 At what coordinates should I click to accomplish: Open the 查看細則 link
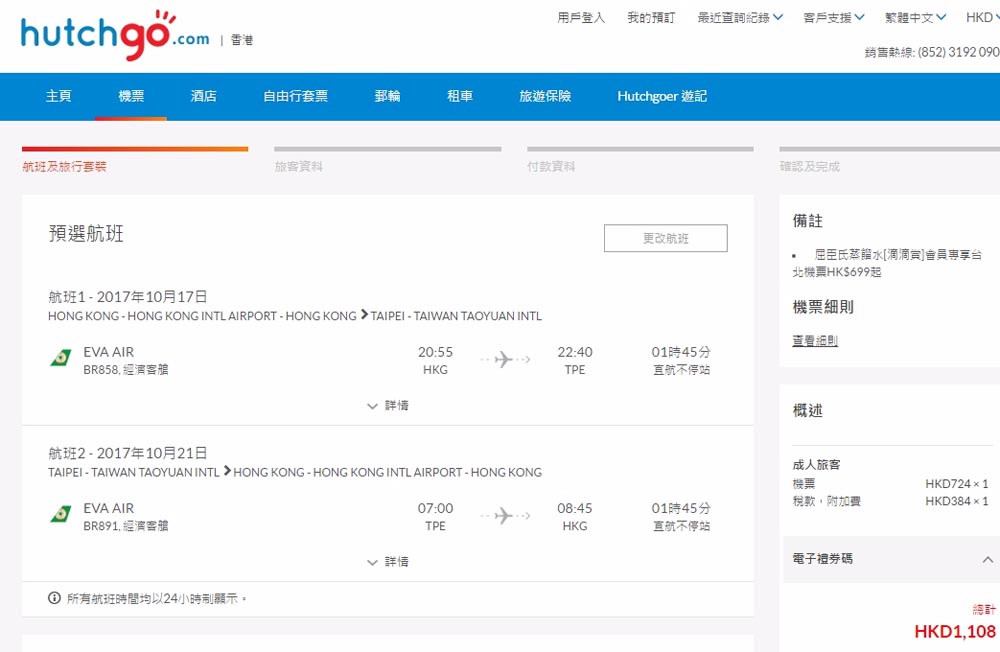[x=815, y=341]
